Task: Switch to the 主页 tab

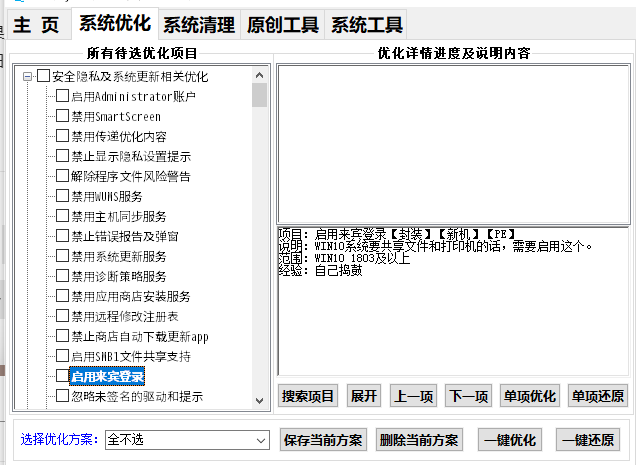Action: pos(36,24)
